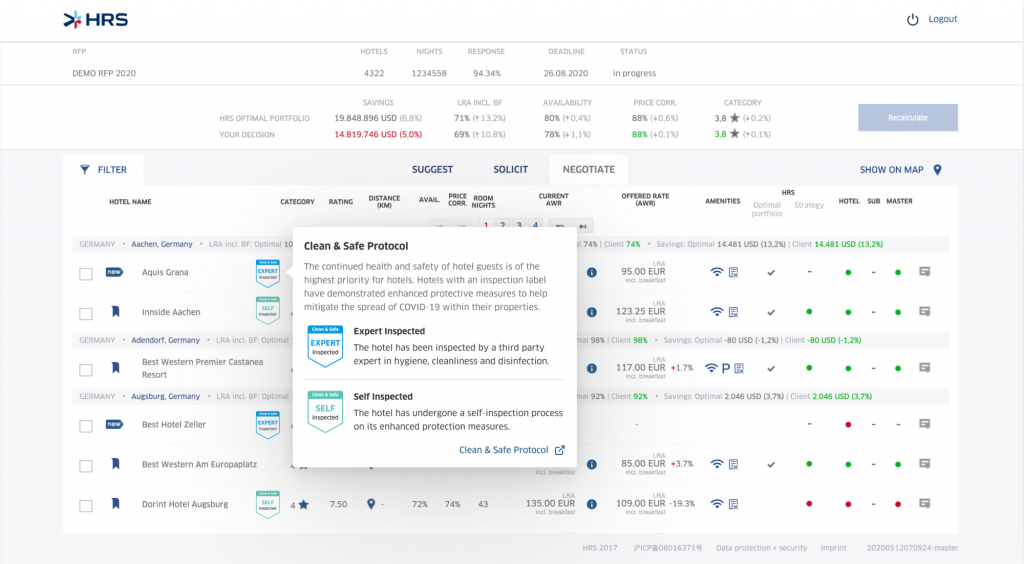Click the WiFi amenity icon for Aquis Grana
The image size is (1024, 564).
pyautogui.click(x=716, y=272)
